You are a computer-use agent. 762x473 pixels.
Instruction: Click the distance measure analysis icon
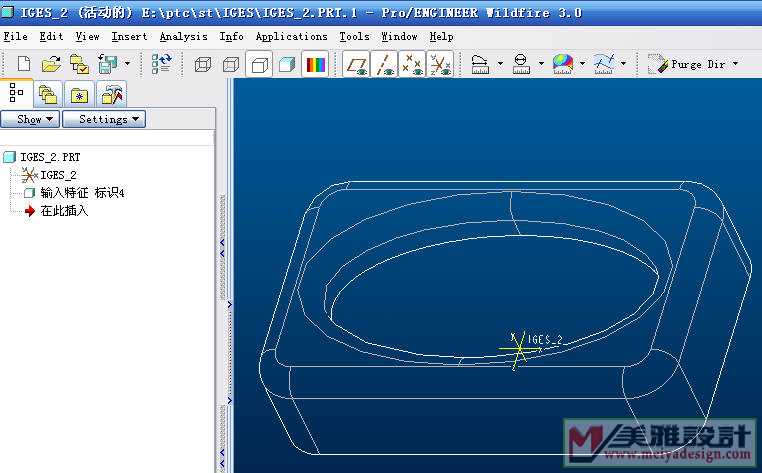click(480, 64)
